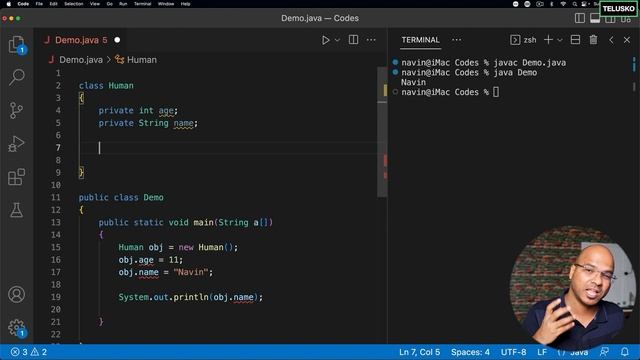The image size is (640, 360).
Task: Open notifications bell in status bar
Action: pyautogui.click(x=625, y=351)
